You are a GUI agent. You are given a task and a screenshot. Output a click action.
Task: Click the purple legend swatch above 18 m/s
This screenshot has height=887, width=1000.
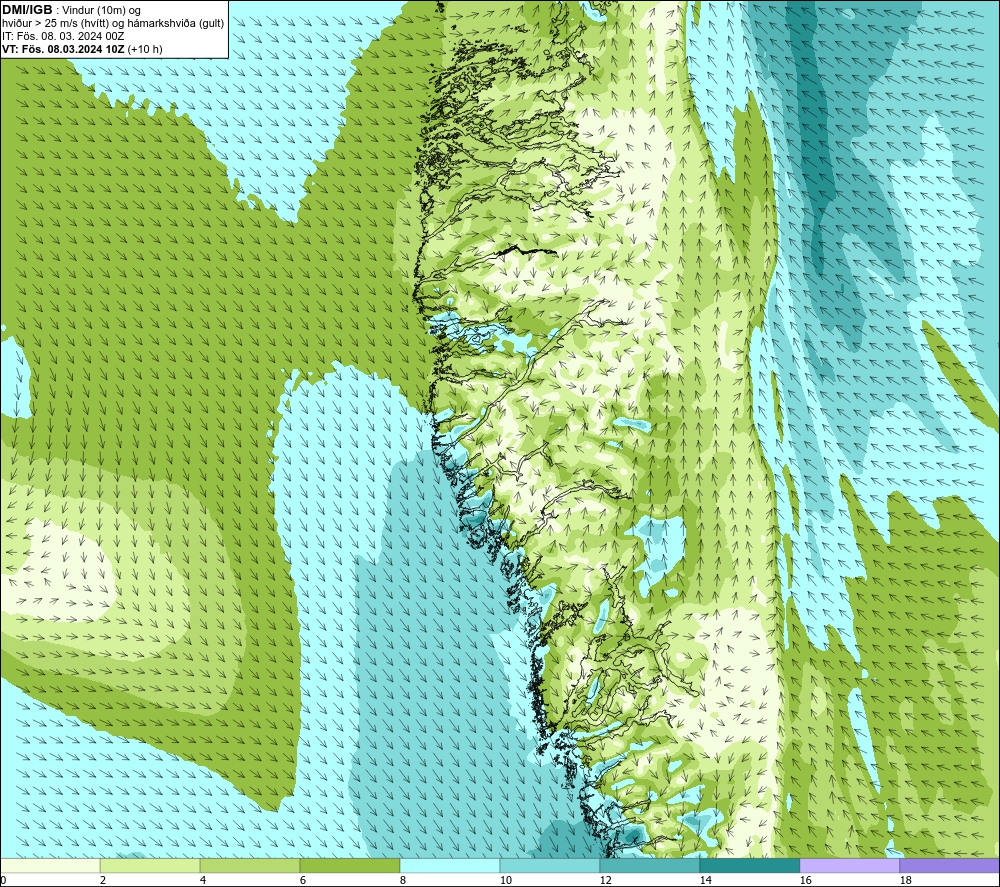click(x=949, y=866)
